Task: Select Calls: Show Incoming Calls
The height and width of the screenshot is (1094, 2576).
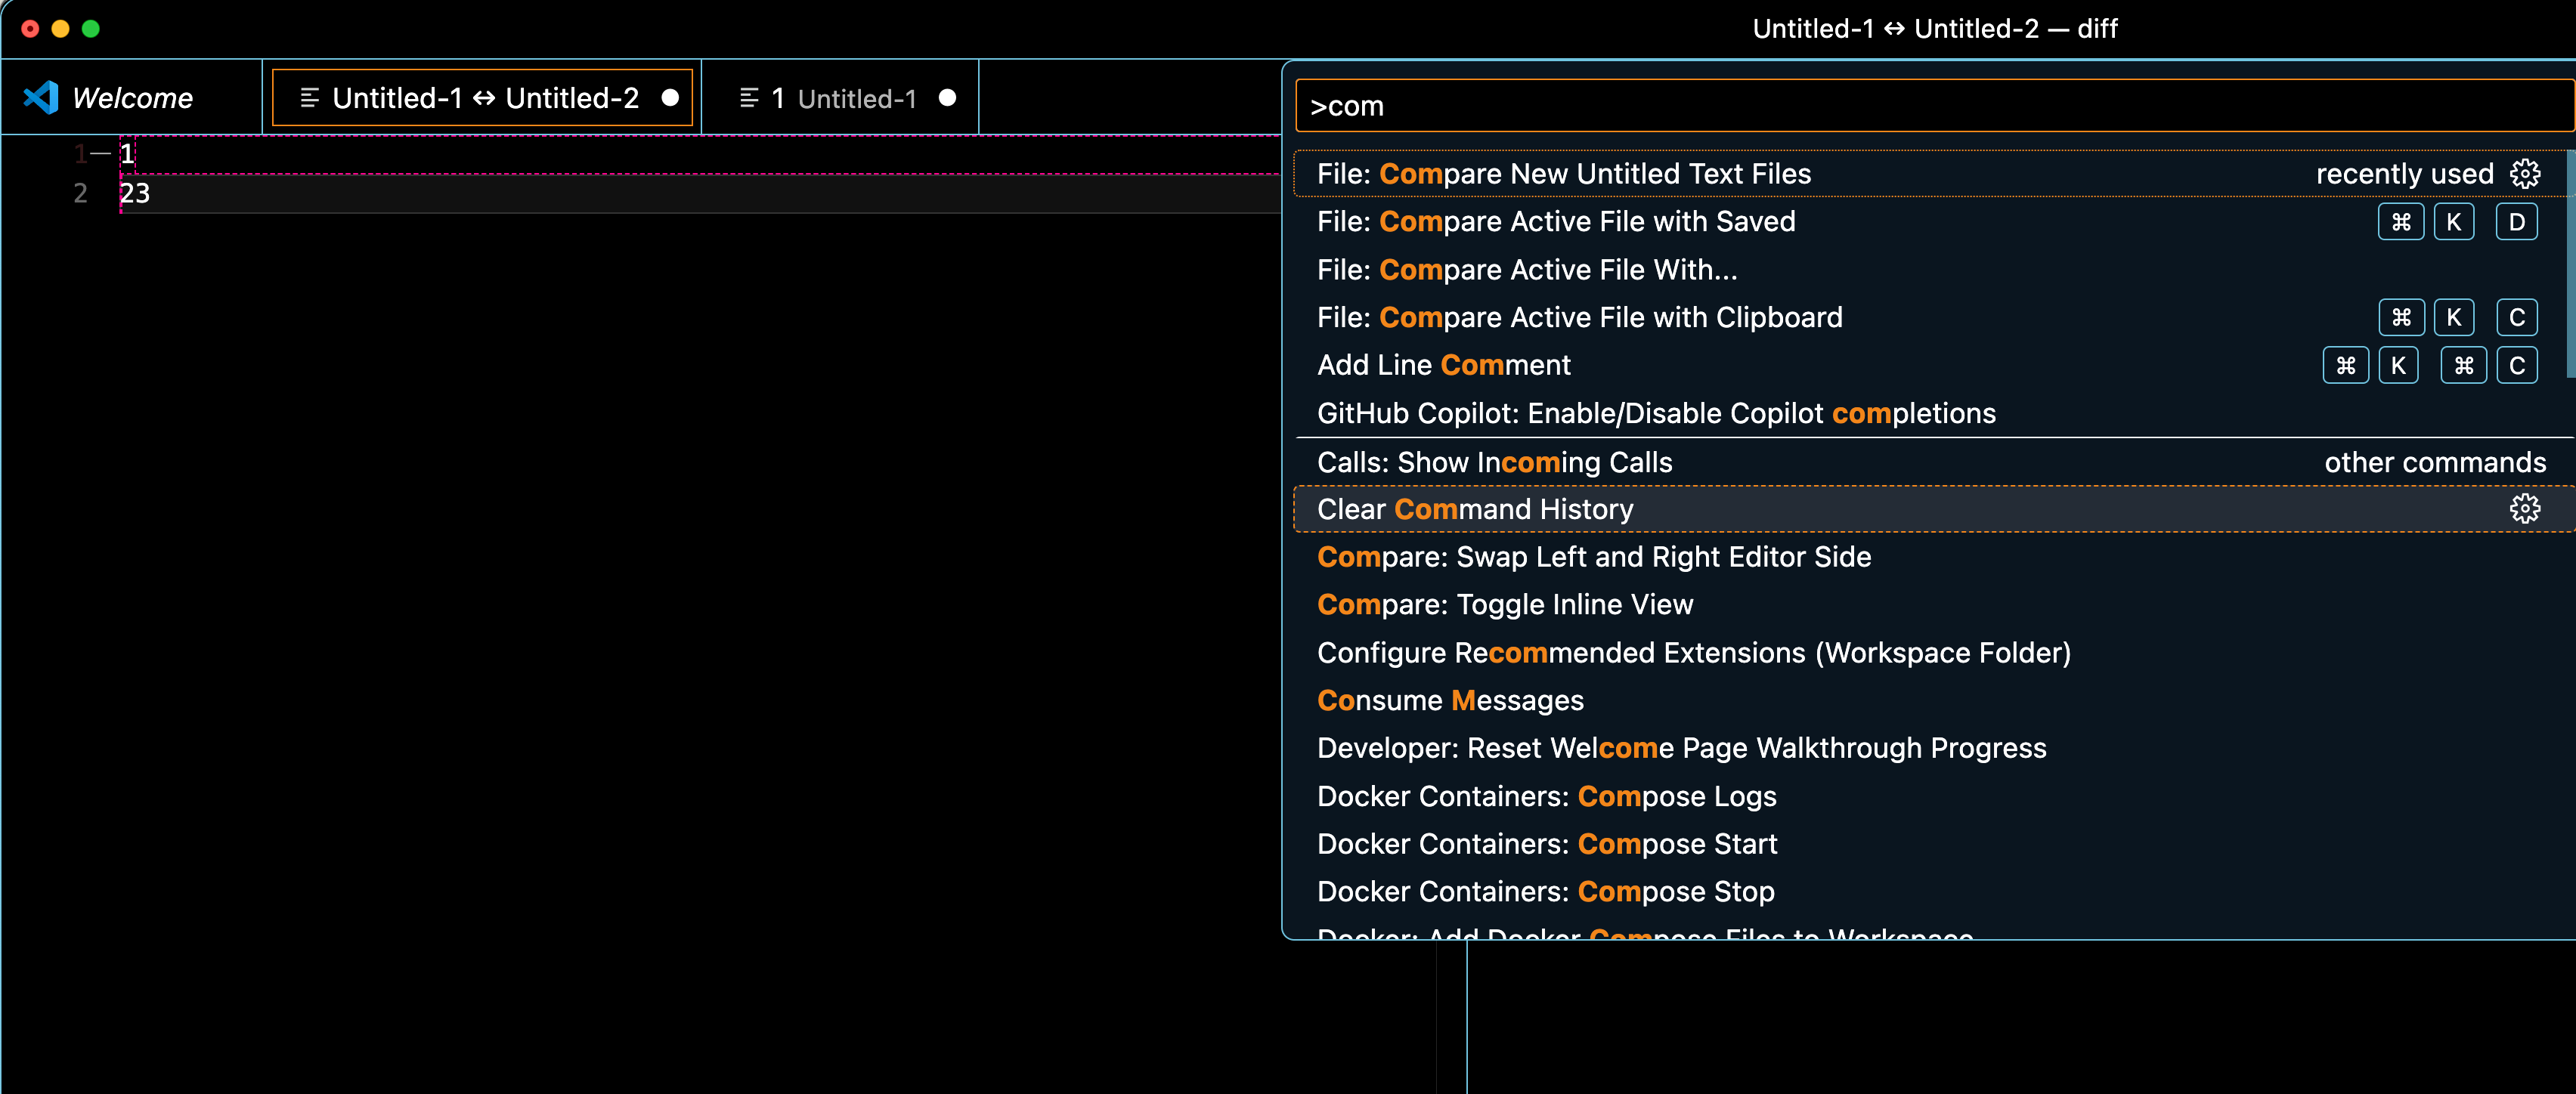Action: pyautogui.click(x=1494, y=462)
